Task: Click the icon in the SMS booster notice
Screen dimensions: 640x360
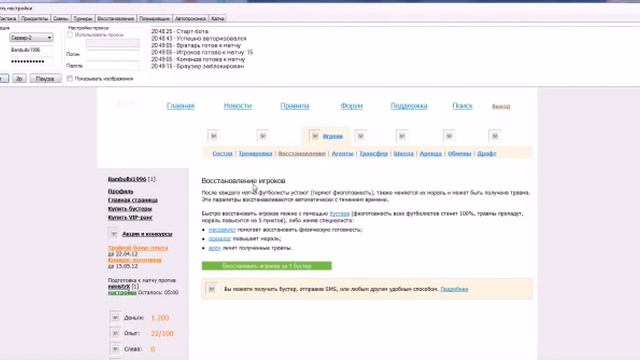Action: (211, 289)
